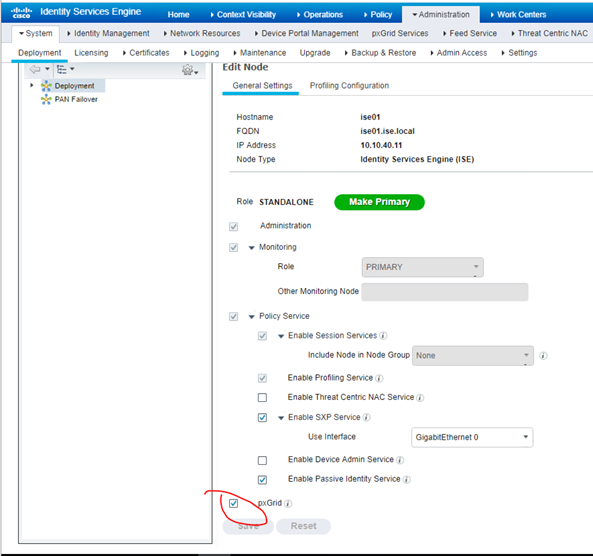Open the Home menu
593x556 pixels.
pyautogui.click(x=179, y=14)
